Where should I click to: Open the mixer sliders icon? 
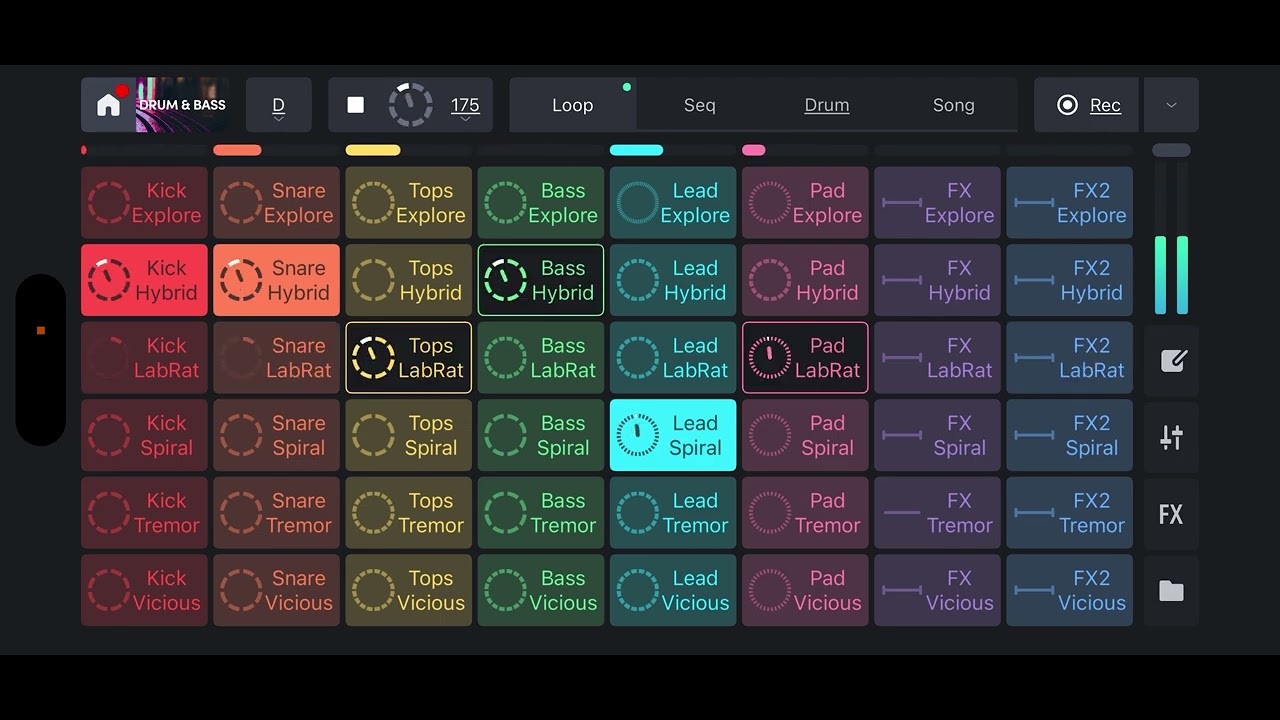(1172, 437)
